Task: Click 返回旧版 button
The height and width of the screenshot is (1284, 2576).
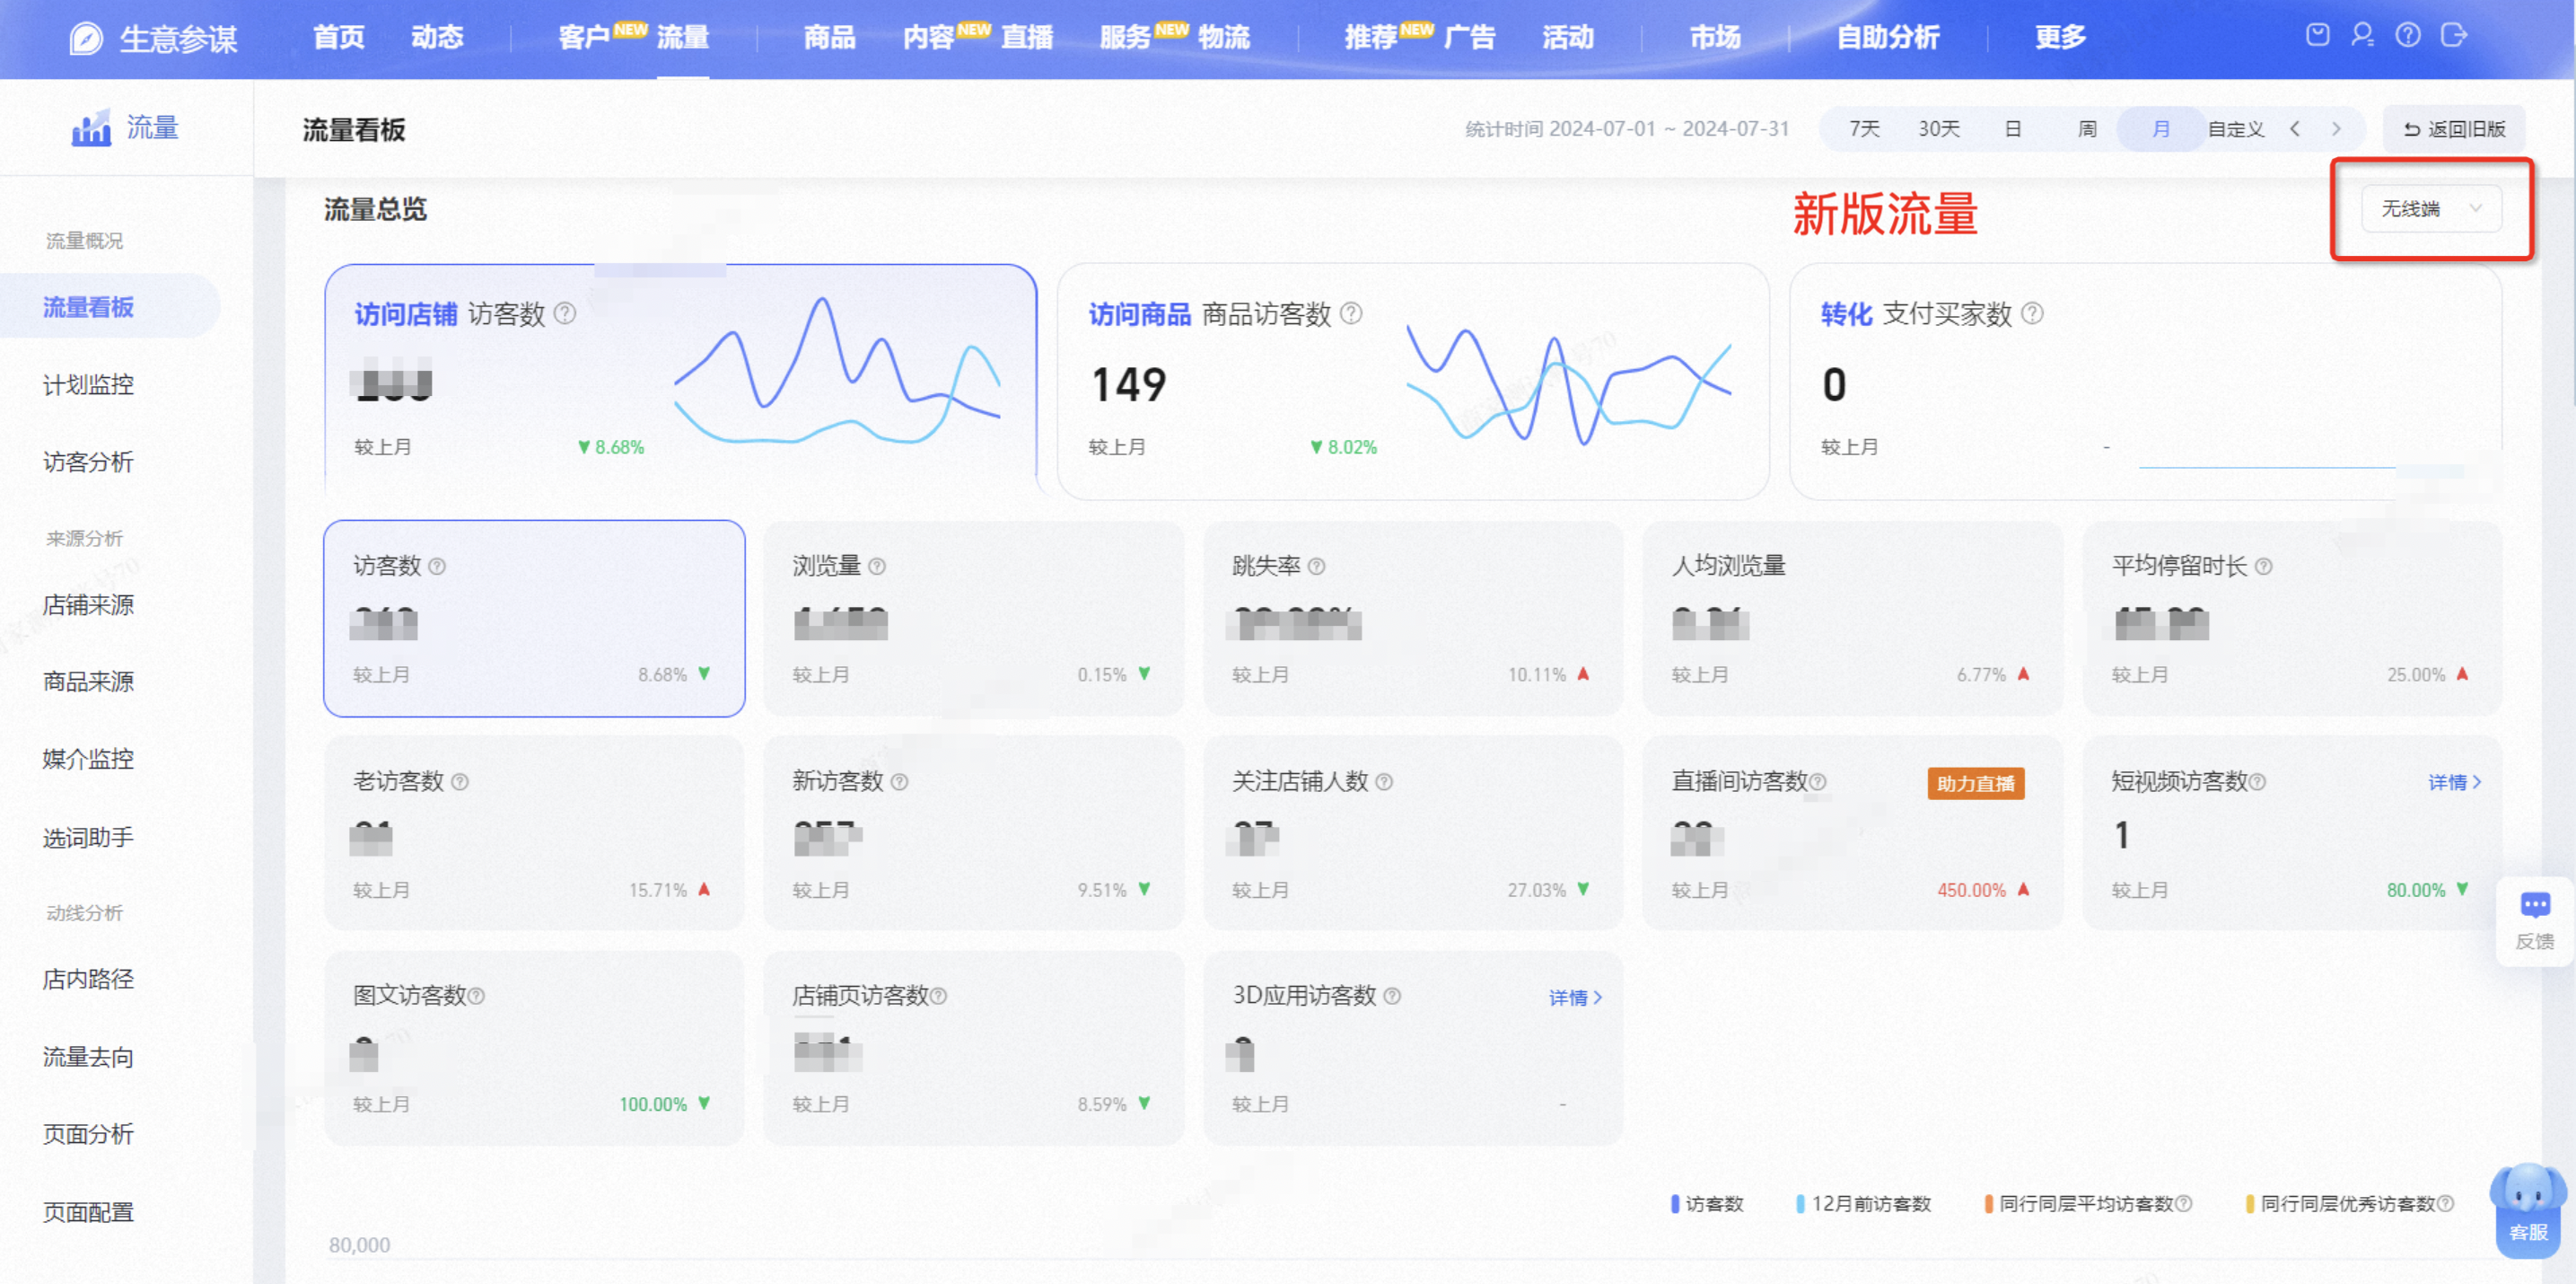Action: [2454, 129]
